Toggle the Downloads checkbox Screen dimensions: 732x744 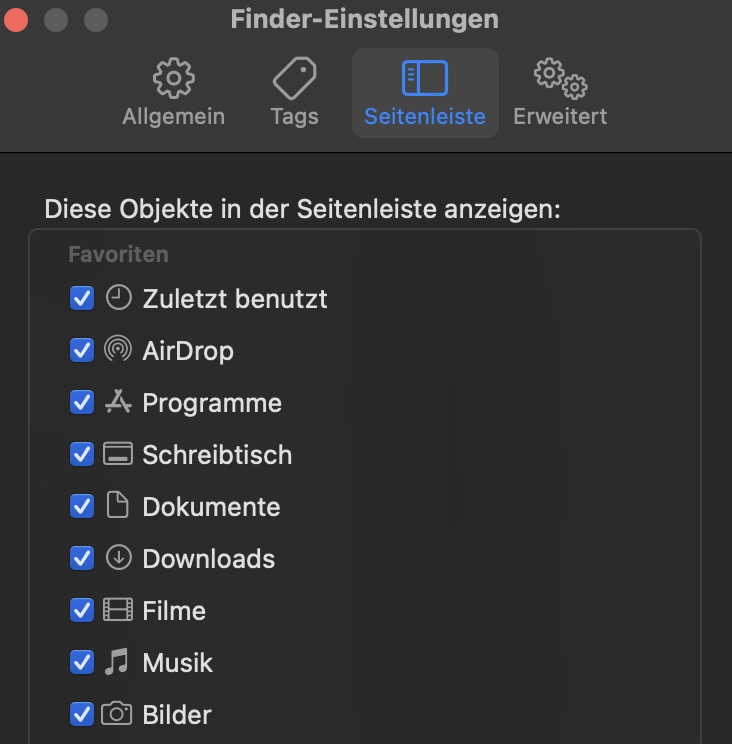tap(82, 558)
